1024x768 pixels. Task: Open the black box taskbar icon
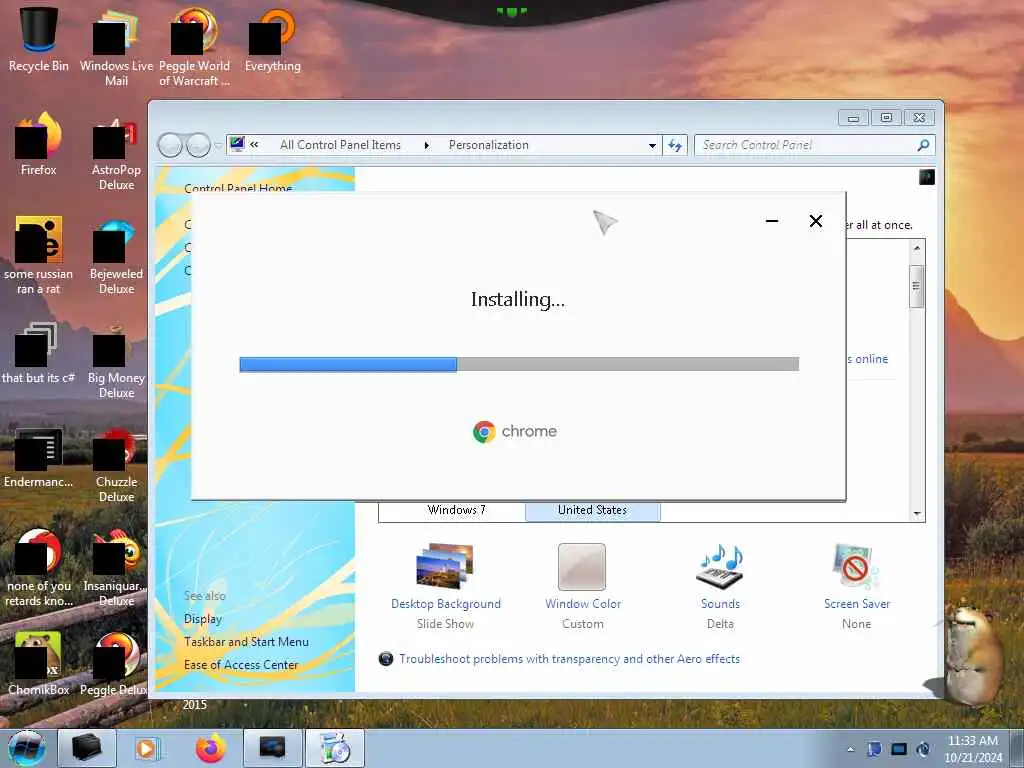(x=87, y=748)
